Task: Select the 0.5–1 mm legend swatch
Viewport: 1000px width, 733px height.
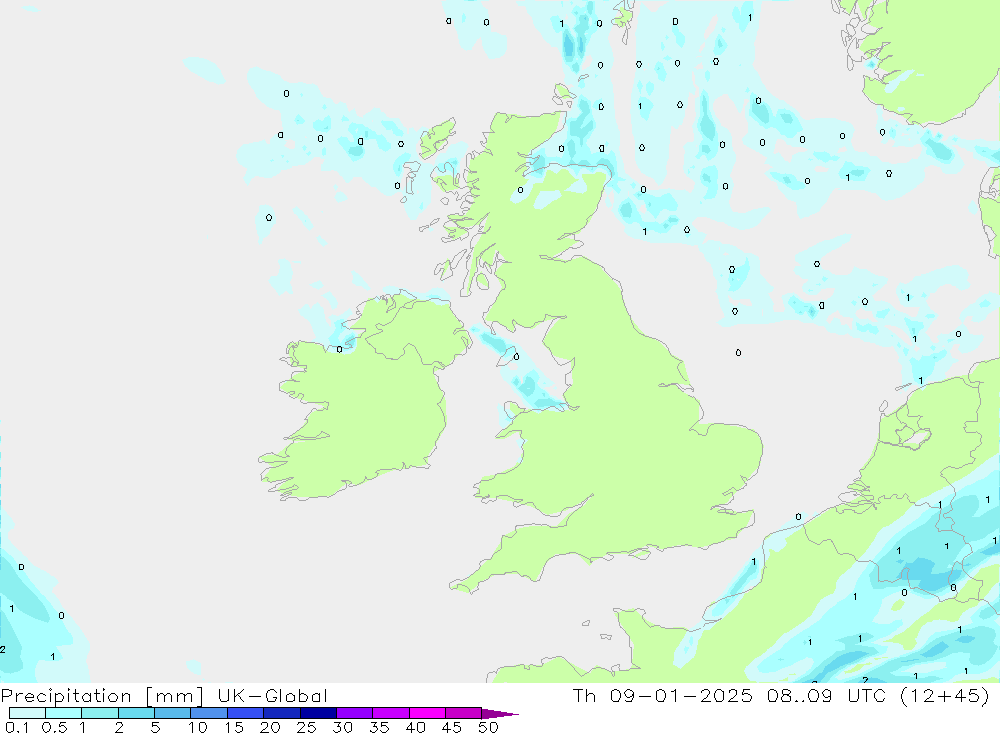Action: (63, 713)
